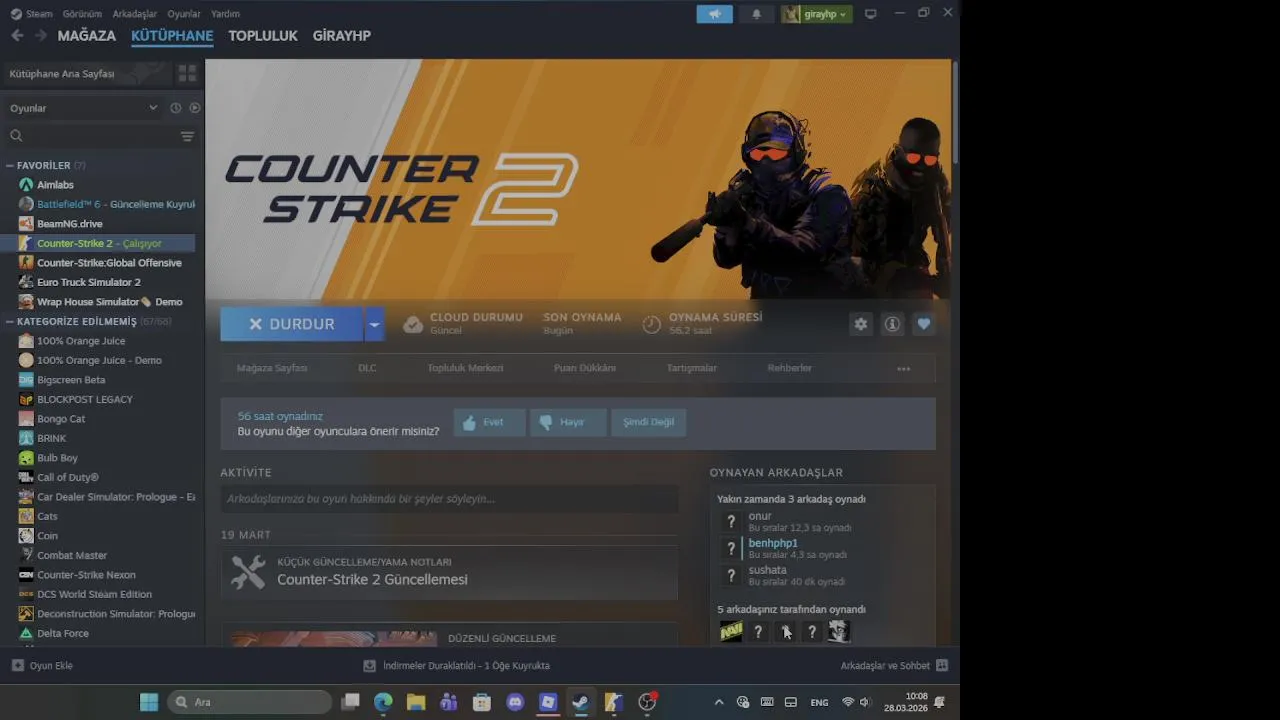Show ready-to-play games only icon
The image size is (1280, 720).
pos(195,108)
